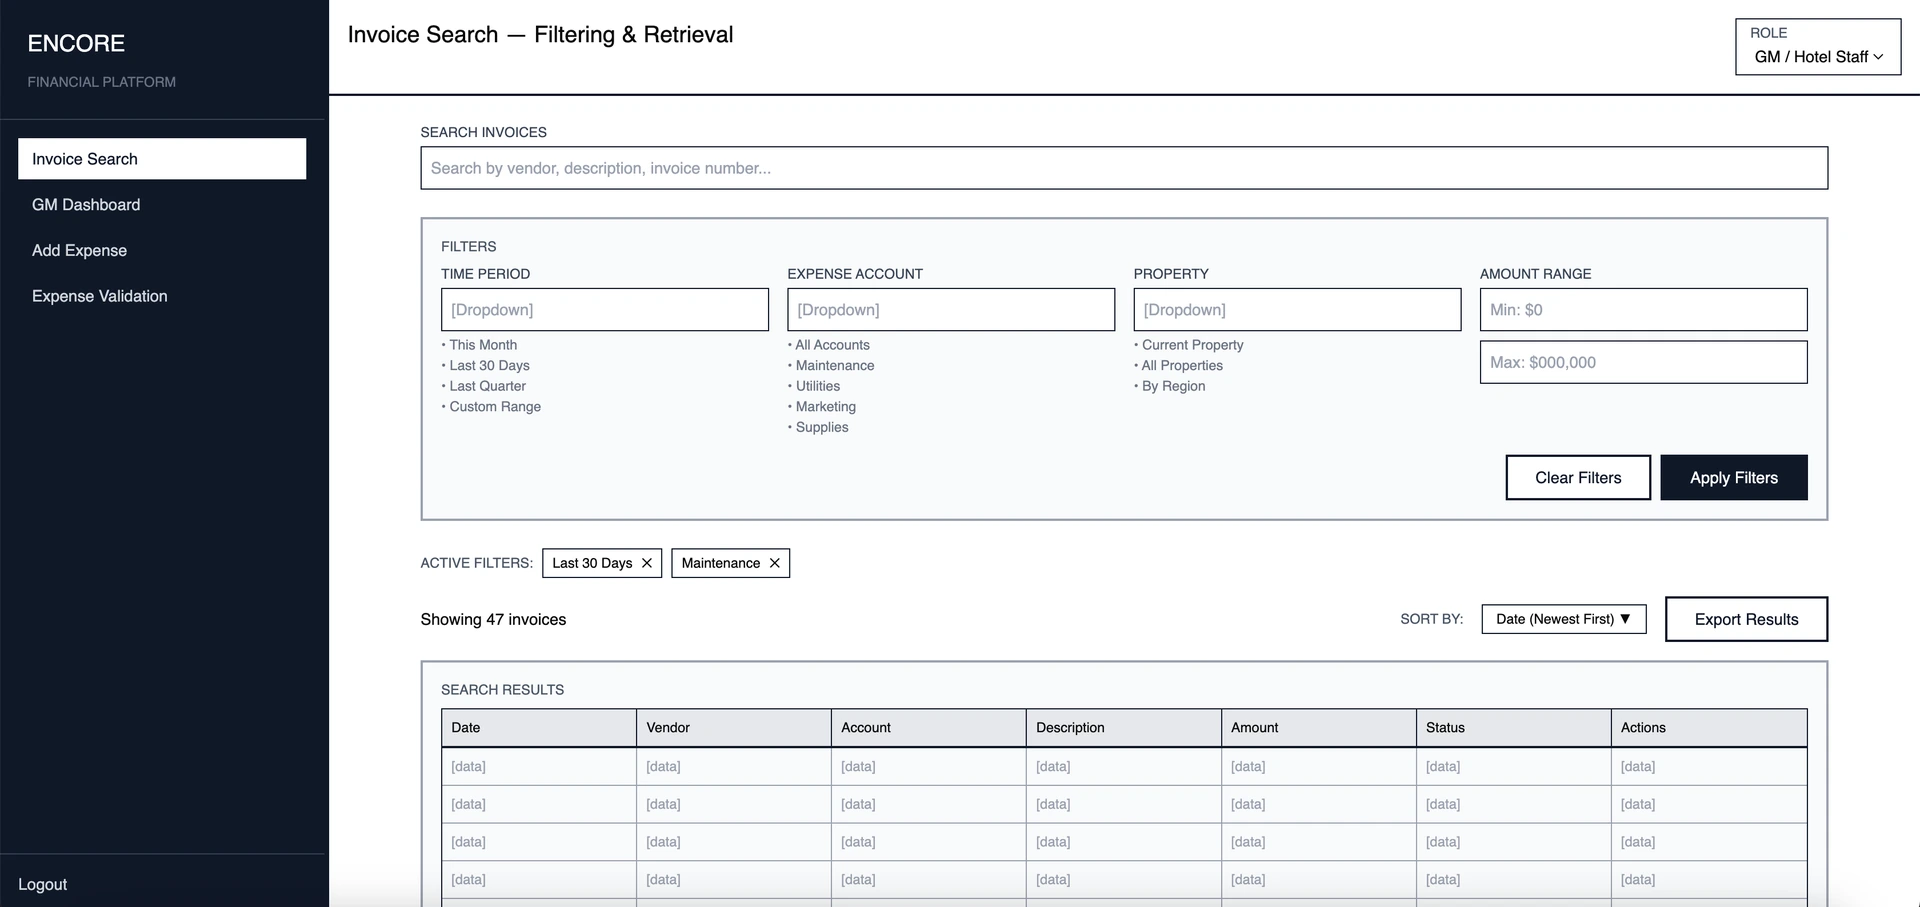
Task: Sort results by the Vendor column header
Action: point(668,727)
